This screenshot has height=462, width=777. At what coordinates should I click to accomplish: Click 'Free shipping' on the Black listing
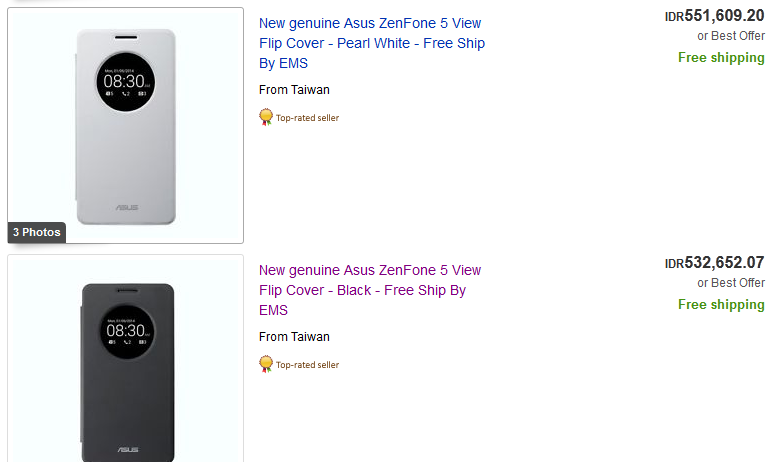click(x=721, y=304)
